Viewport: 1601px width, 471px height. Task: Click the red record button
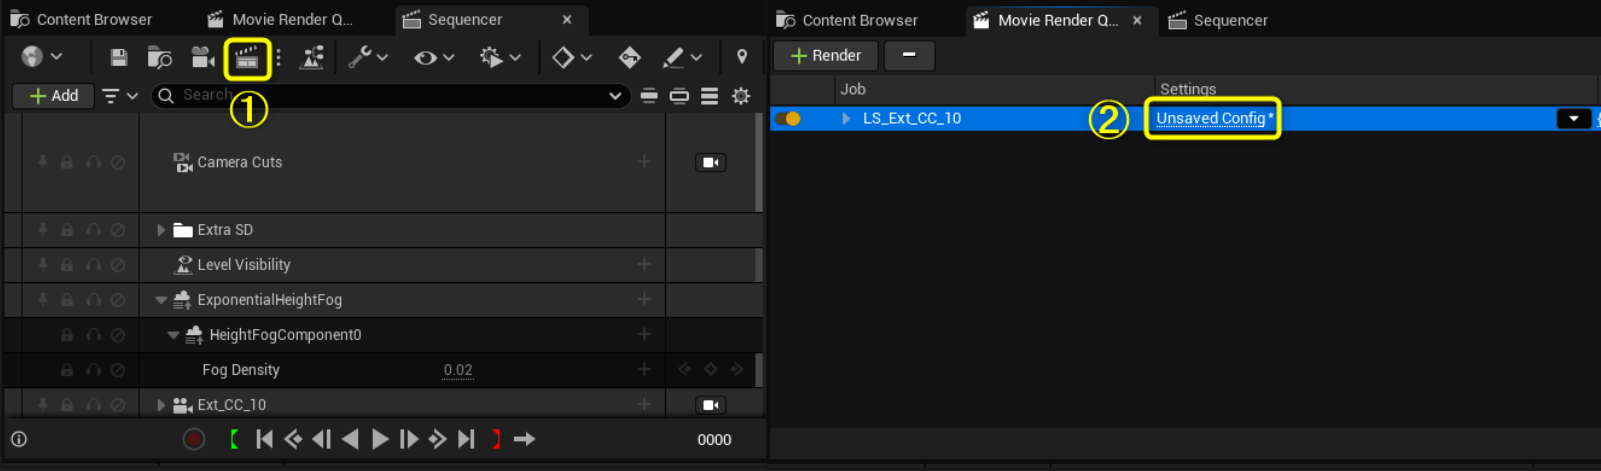point(194,439)
